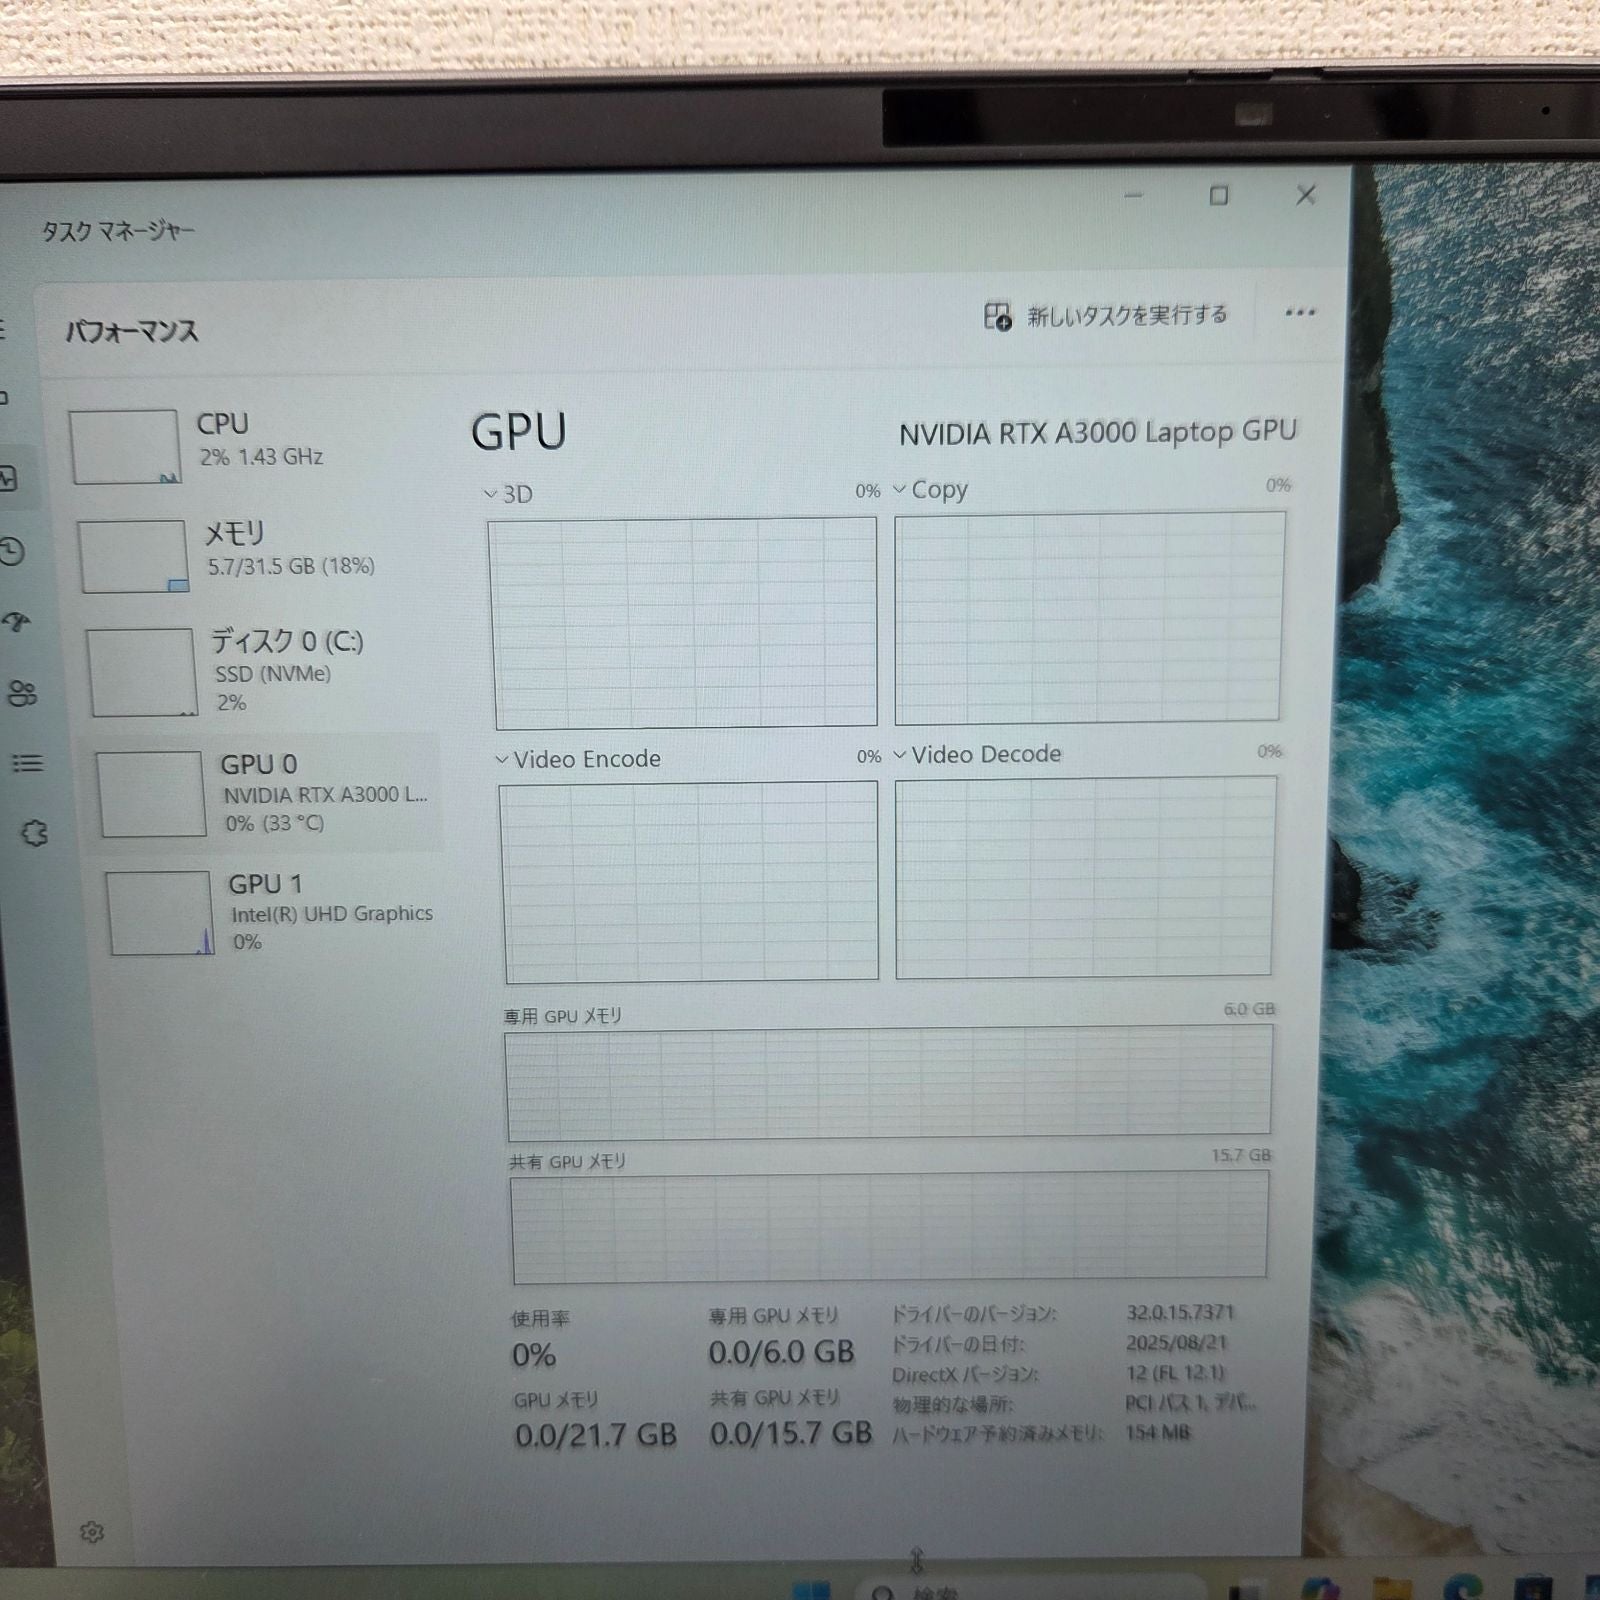Screen dimensions: 1600x1600
Task: Close the Task Manager window
Action: coord(1306,194)
